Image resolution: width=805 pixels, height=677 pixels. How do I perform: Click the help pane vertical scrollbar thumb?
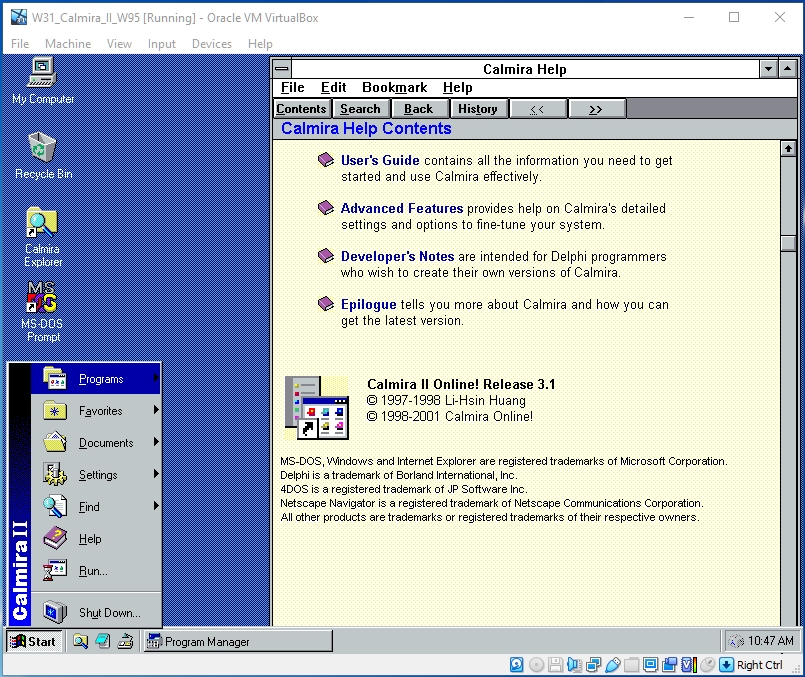(x=788, y=243)
